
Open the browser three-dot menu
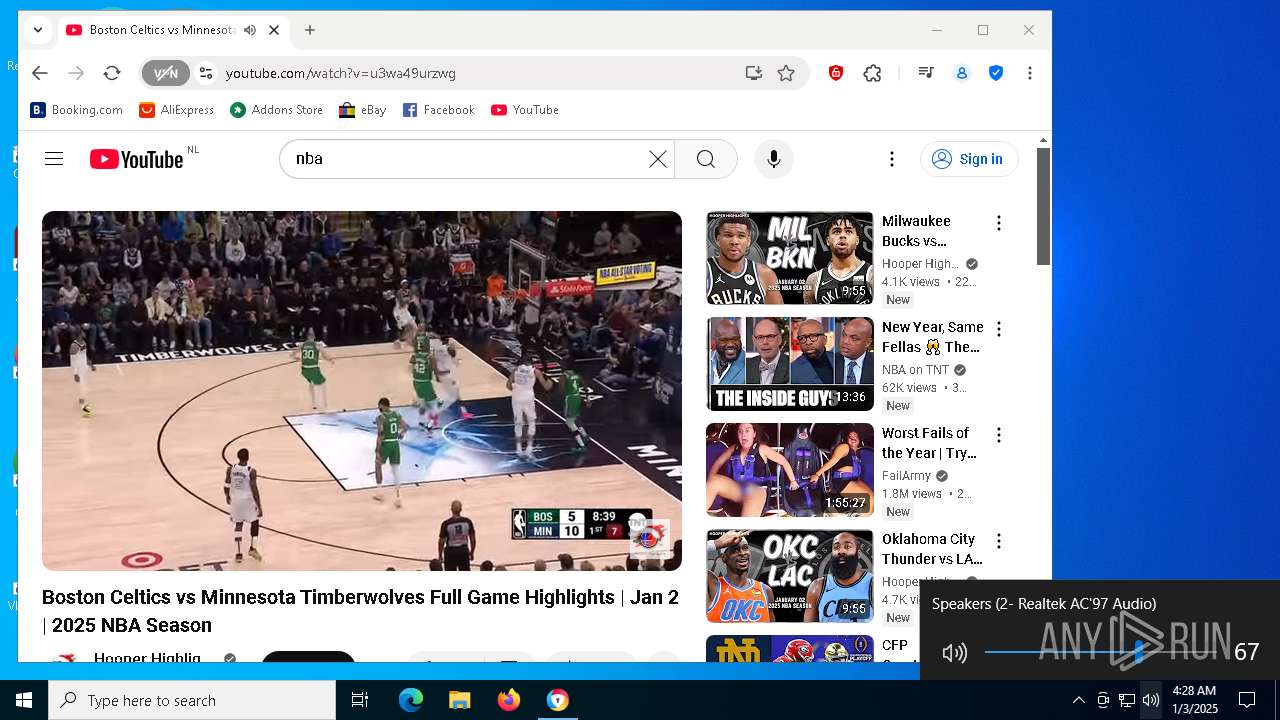(1029, 73)
